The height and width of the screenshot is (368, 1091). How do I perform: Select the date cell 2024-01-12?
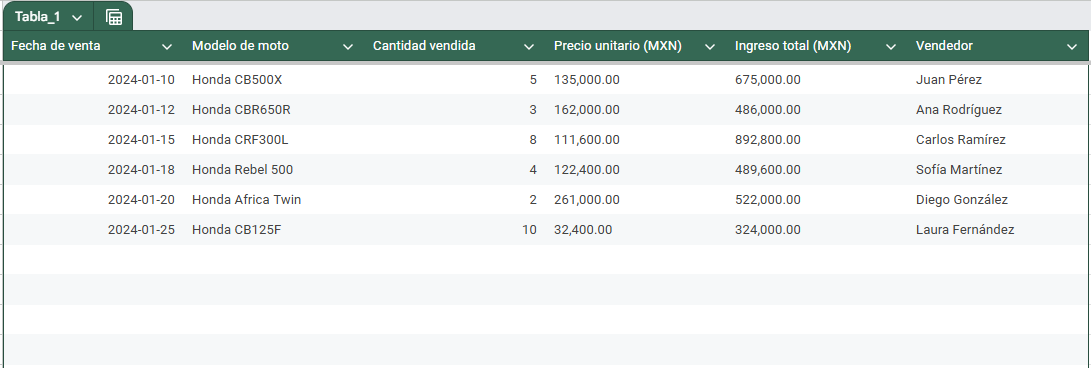(x=95, y=110)
